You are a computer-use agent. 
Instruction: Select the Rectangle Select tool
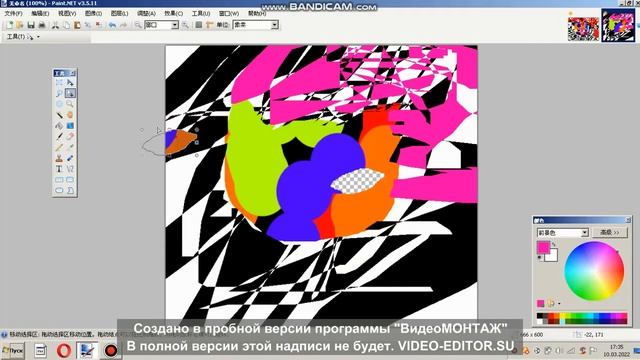59,82
